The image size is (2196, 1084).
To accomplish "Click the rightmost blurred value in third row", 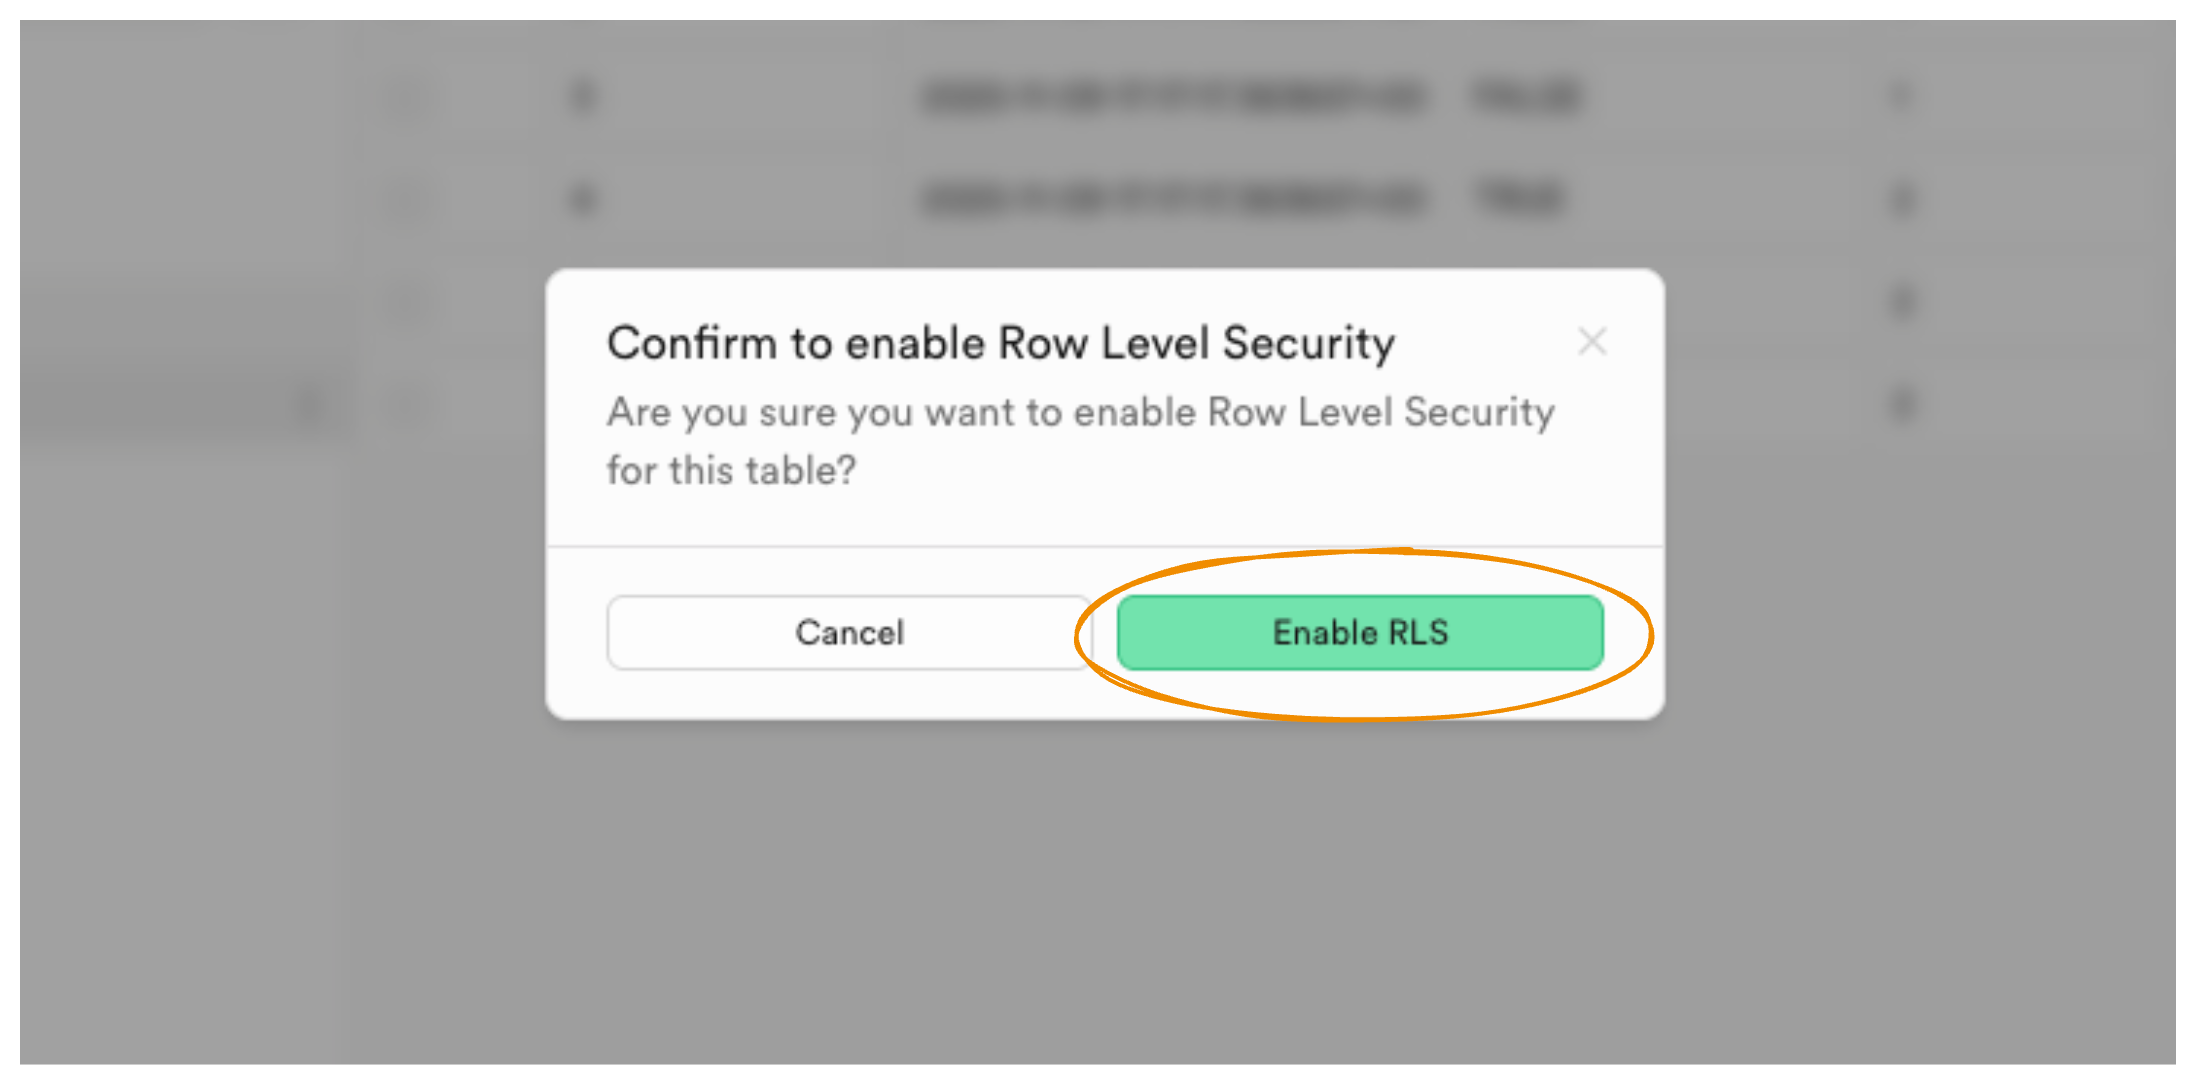I will tap(1901, 302).
